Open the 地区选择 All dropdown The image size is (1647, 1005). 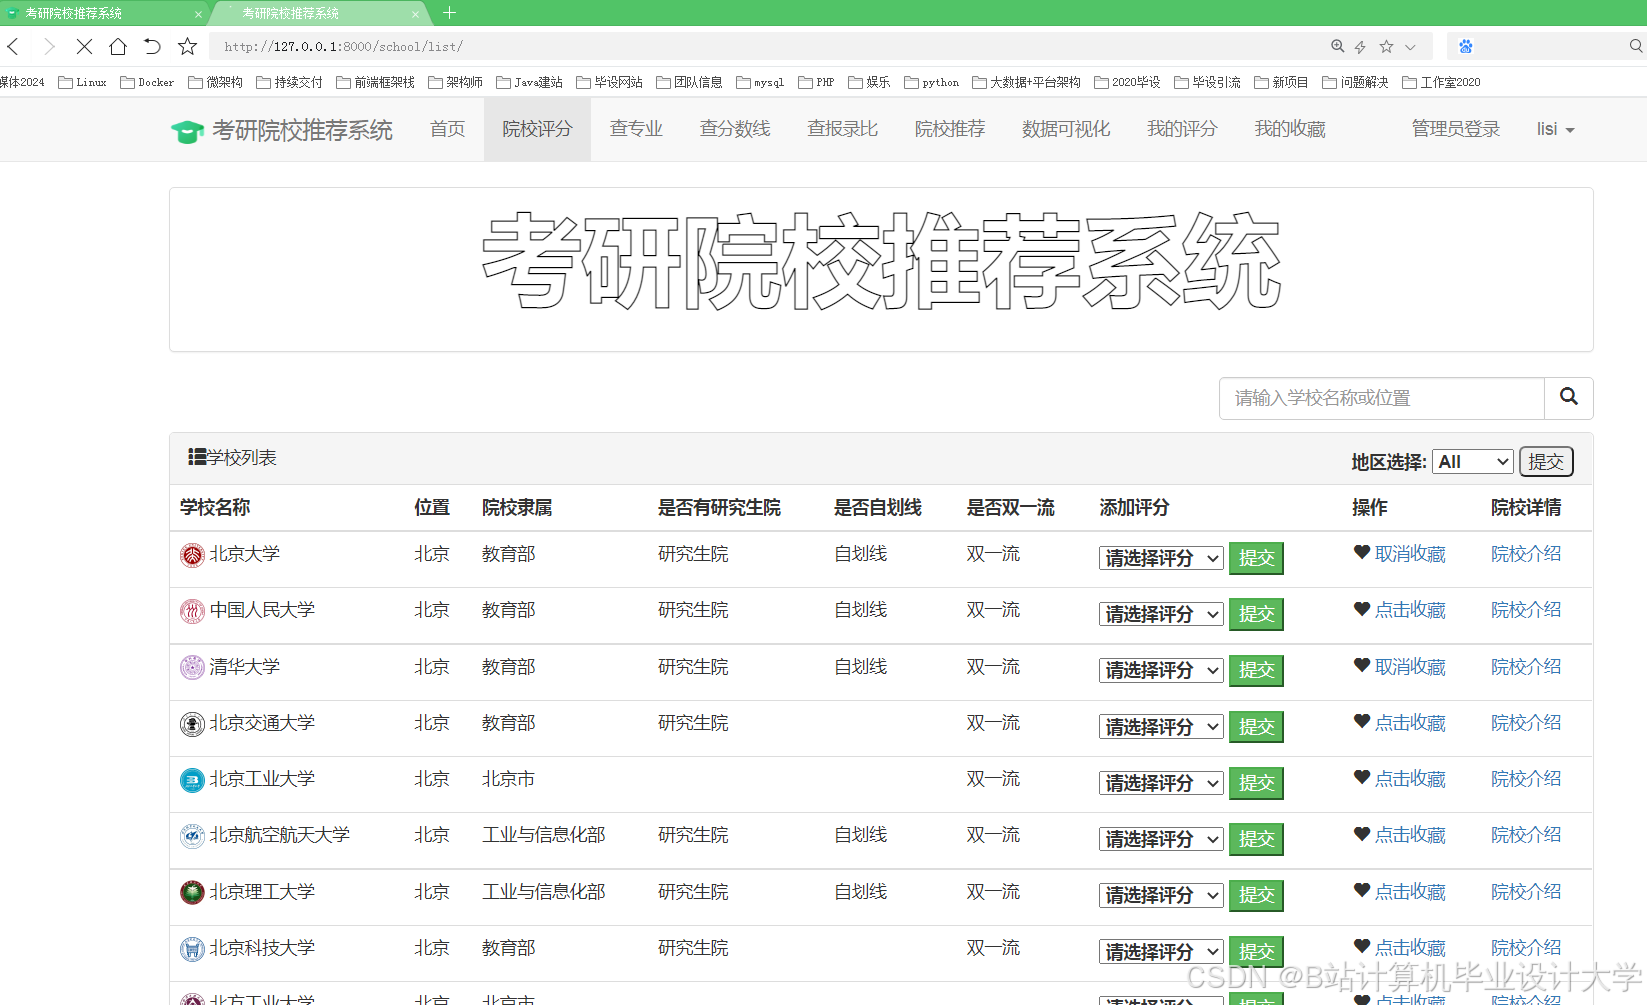(1472, 461)
